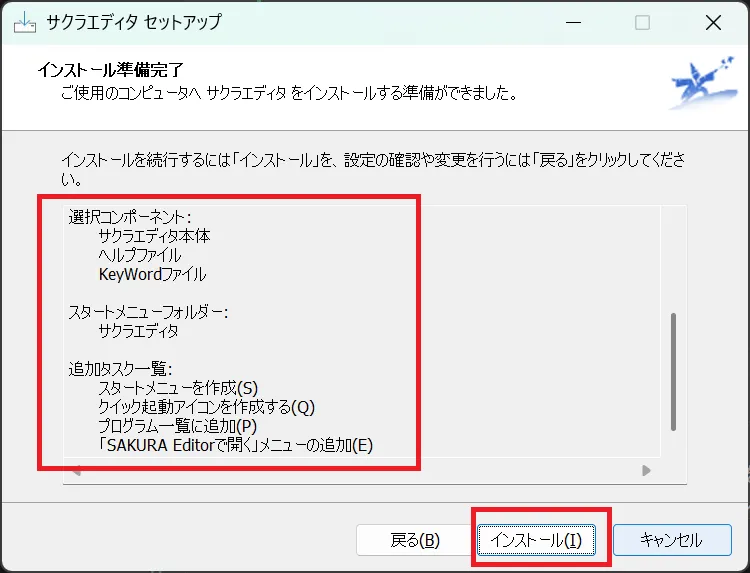Click the setup installer icon in title bar

click(25, 22)
